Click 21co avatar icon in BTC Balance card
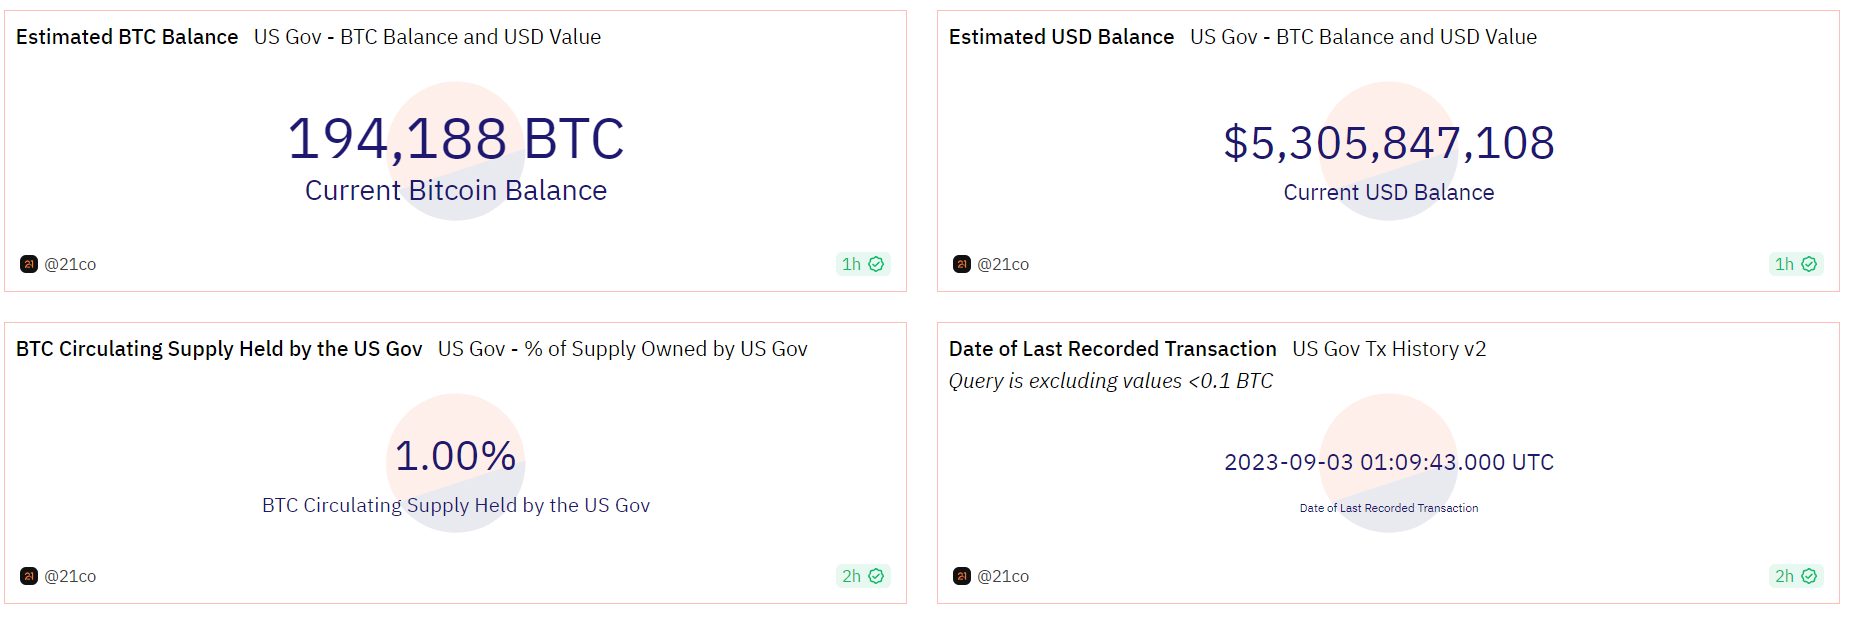This screenshot has width=1859, height=626. [x=29, y=264]
